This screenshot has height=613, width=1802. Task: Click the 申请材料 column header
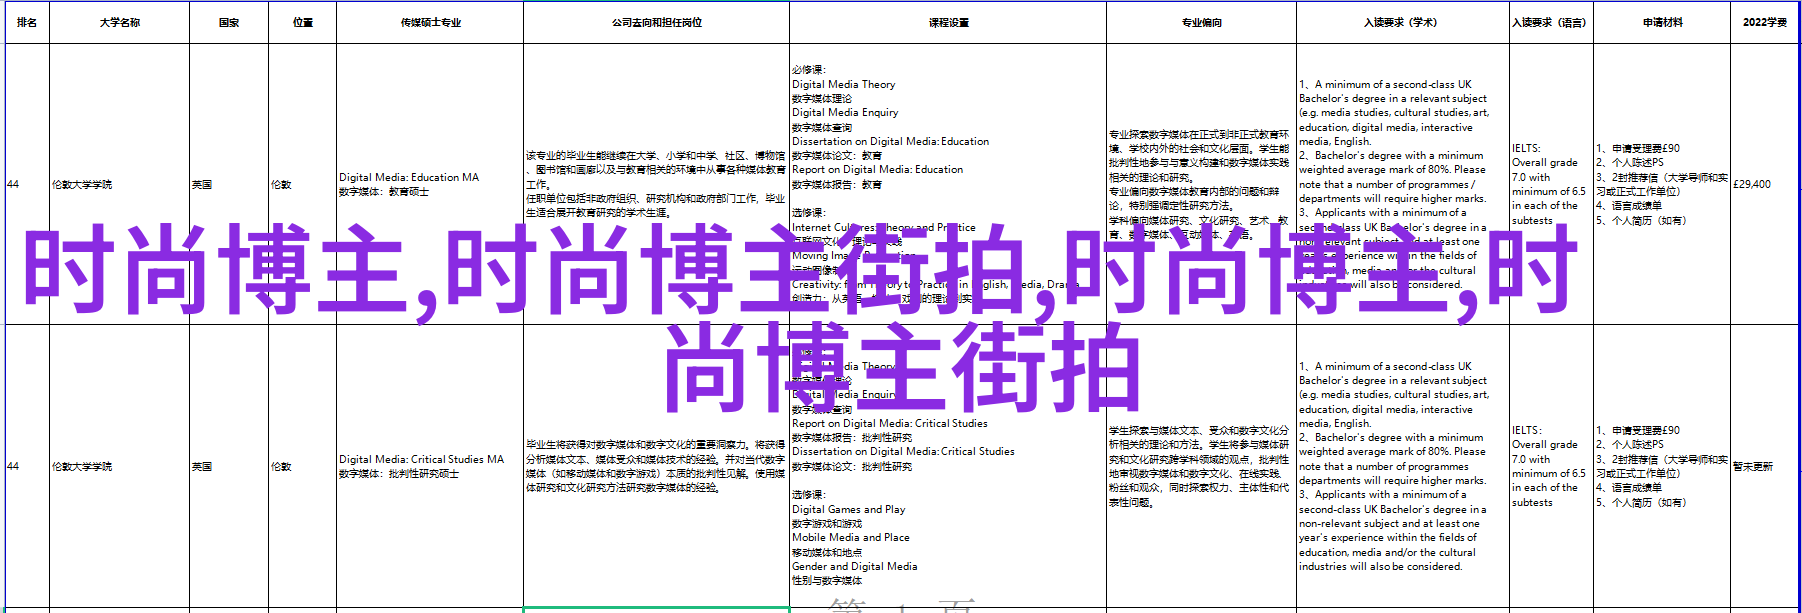[x=1662, y=22]
